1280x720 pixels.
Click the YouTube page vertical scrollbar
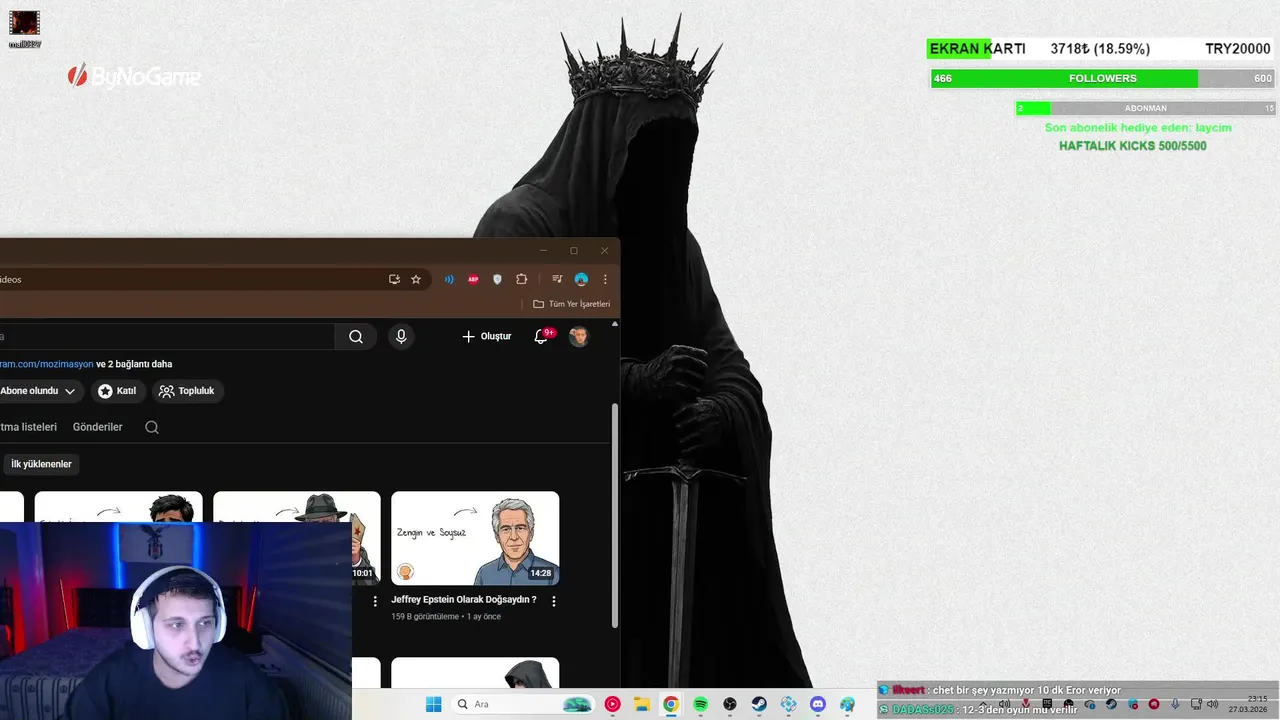(615, 516)
